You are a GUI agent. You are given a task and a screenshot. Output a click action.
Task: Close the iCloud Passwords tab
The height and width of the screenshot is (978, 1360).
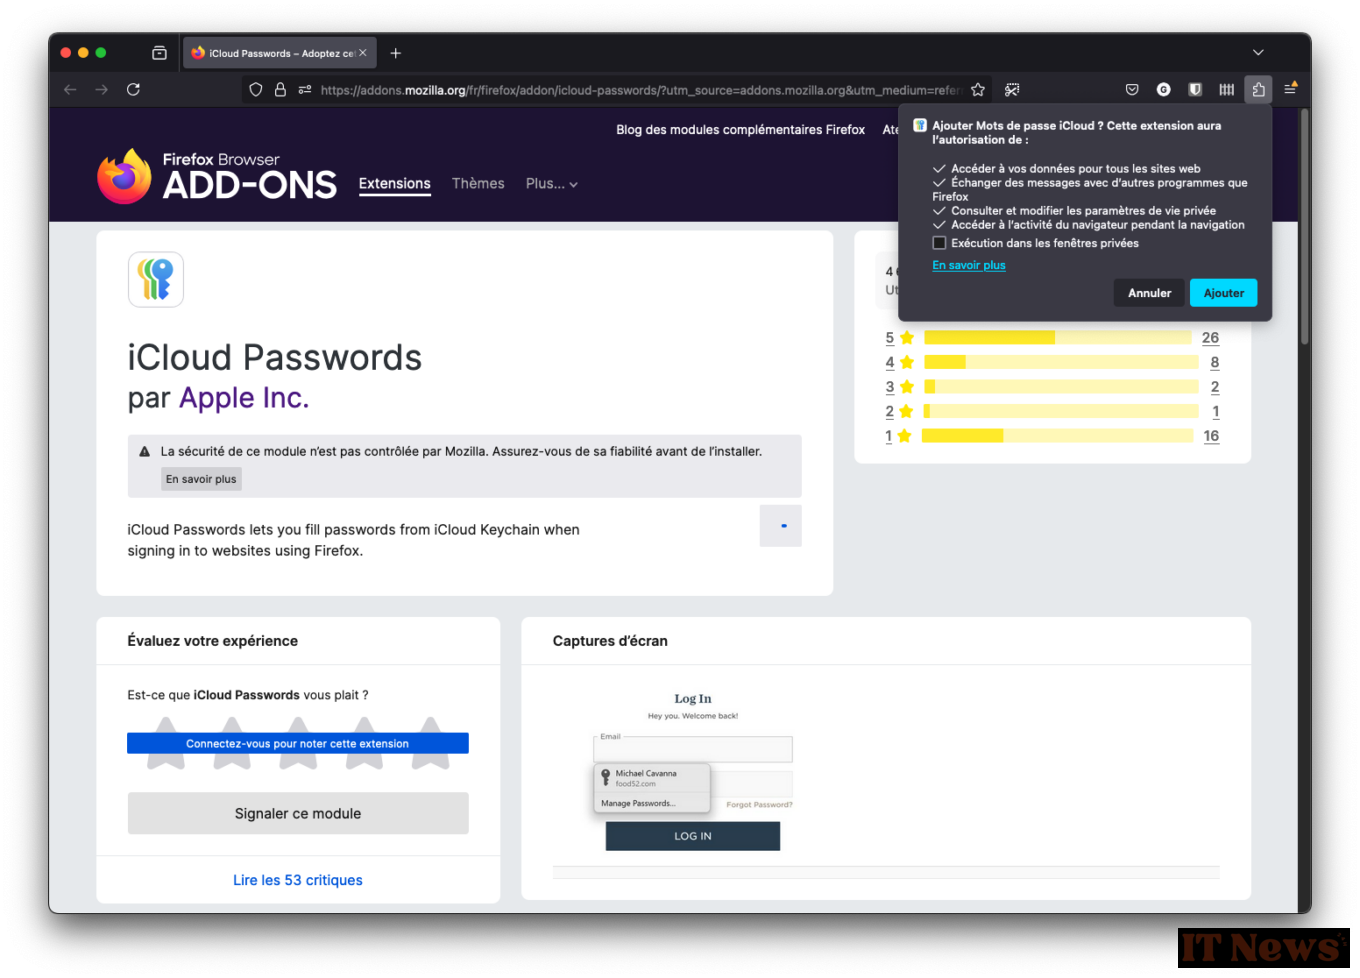pyautogui.click(x=363, y=53)
